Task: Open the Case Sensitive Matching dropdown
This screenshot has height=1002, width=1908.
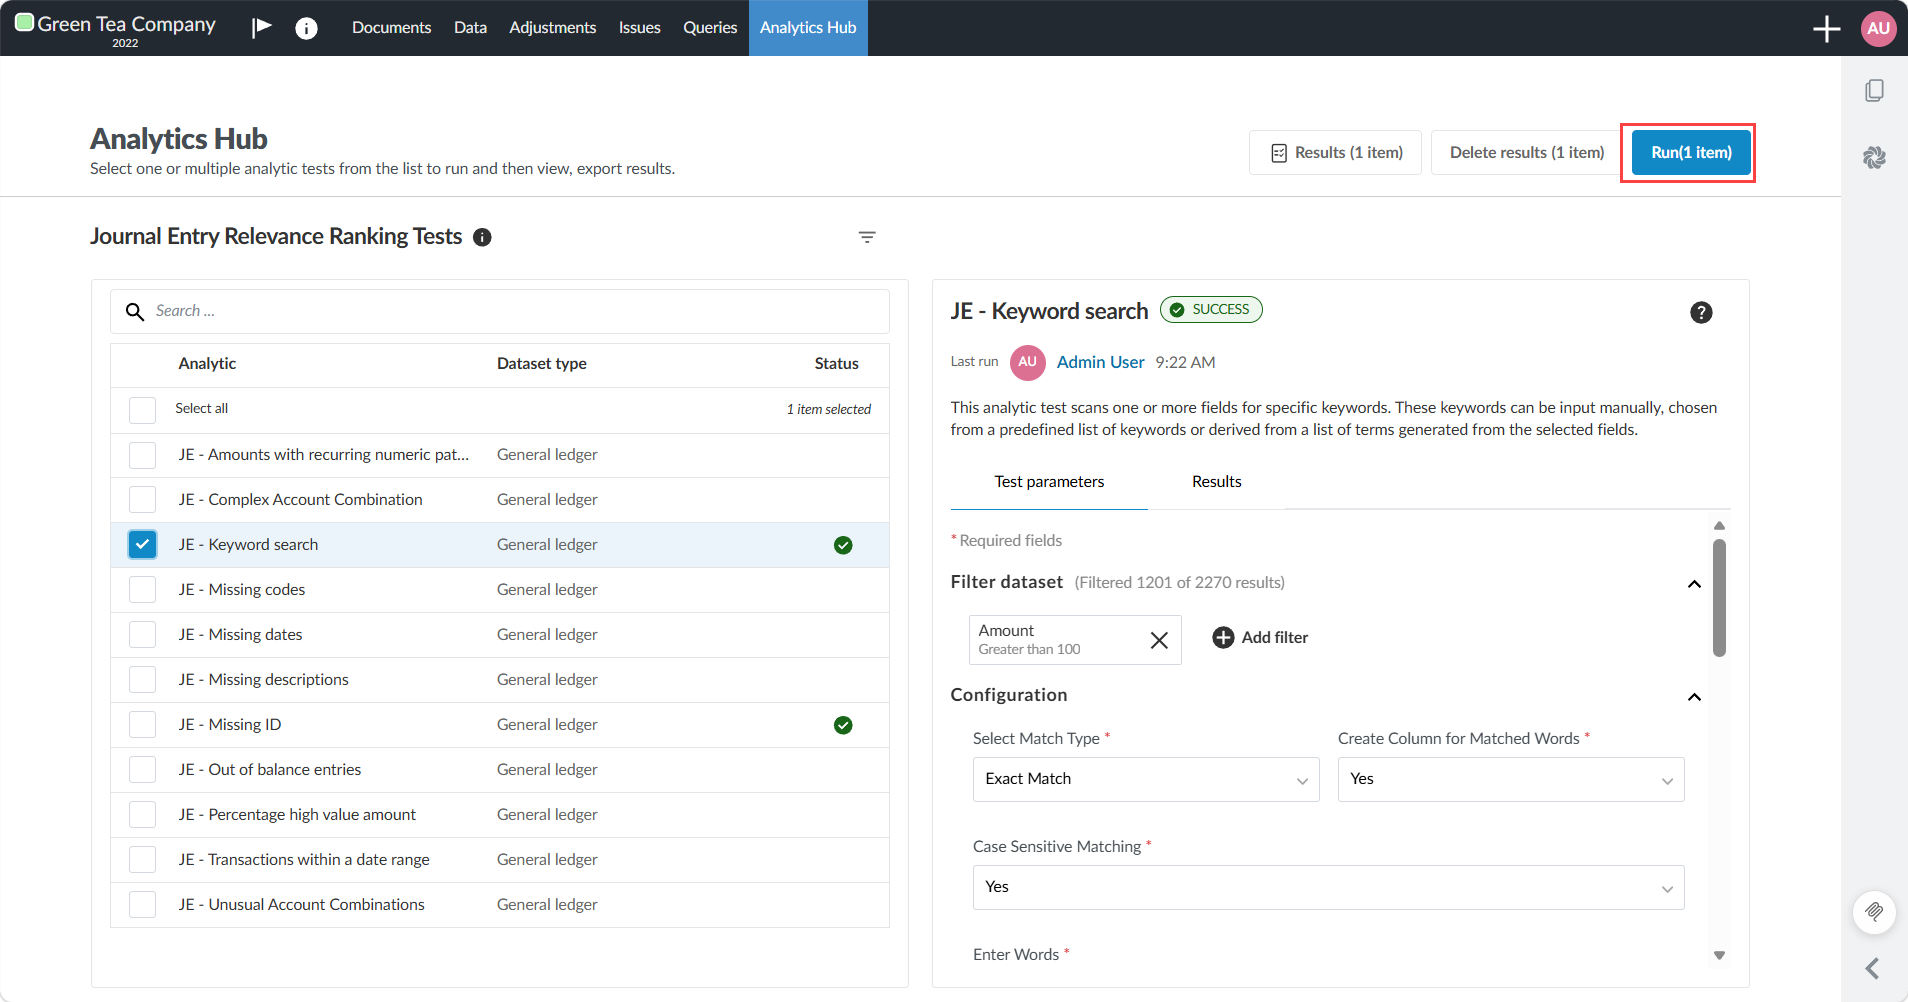Action: (x=1328, y=887)
